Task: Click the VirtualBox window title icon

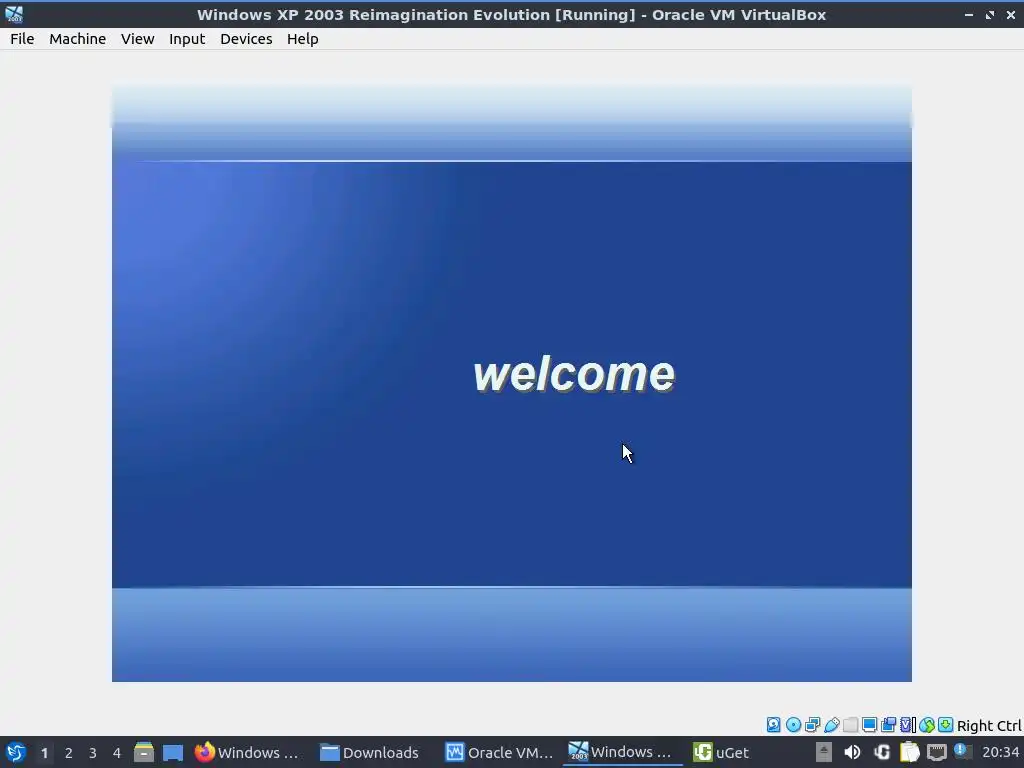Action: point(14,14)
